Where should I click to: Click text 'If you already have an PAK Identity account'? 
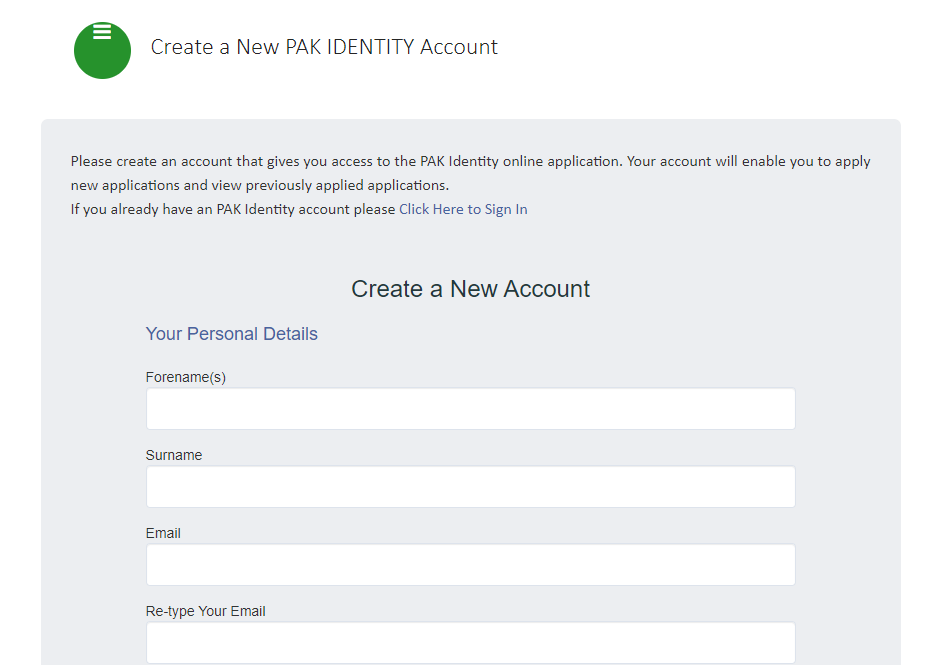[x=232, y=209]
